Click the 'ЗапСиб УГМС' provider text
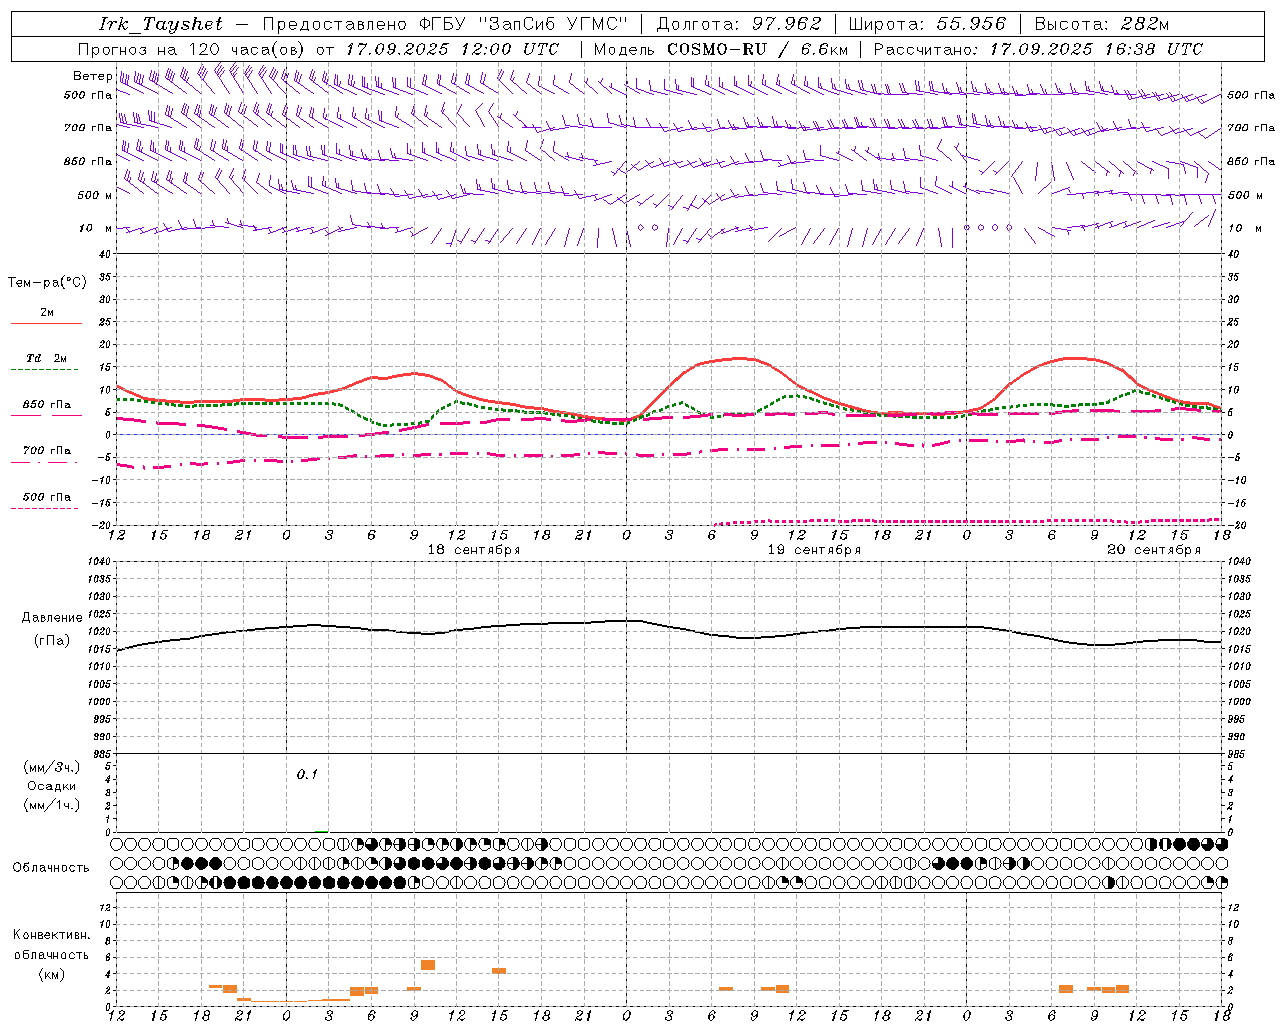This screenshot has width=1280, height=1024. [x=553, y=24]
